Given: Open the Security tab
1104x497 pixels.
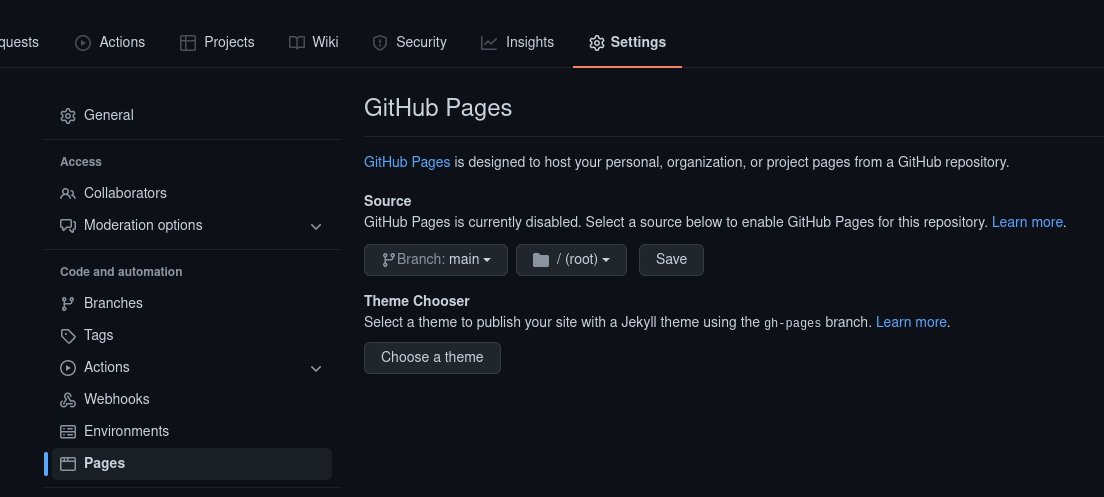Looking at the screenshot, I should (x=409, y=42).
